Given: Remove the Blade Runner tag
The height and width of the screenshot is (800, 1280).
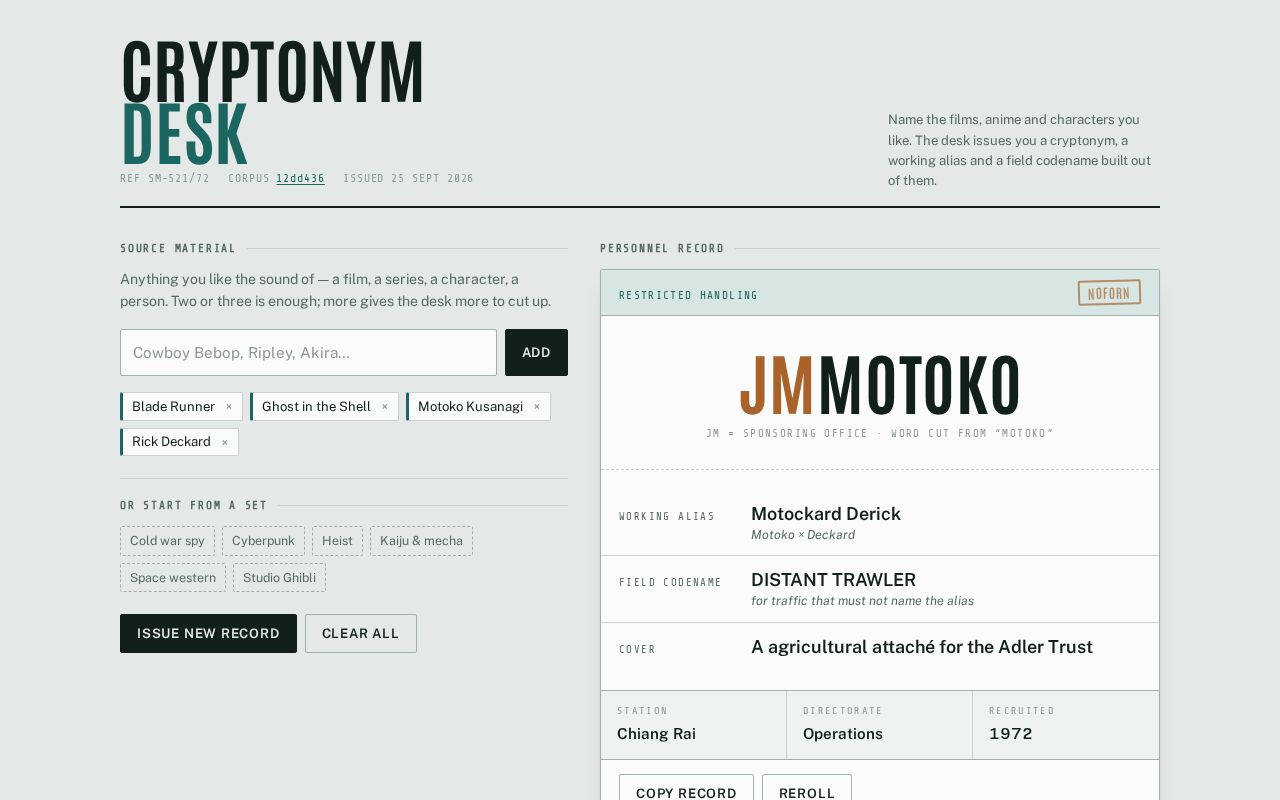Looking at the screenshot, I should [x=228, y=407].
